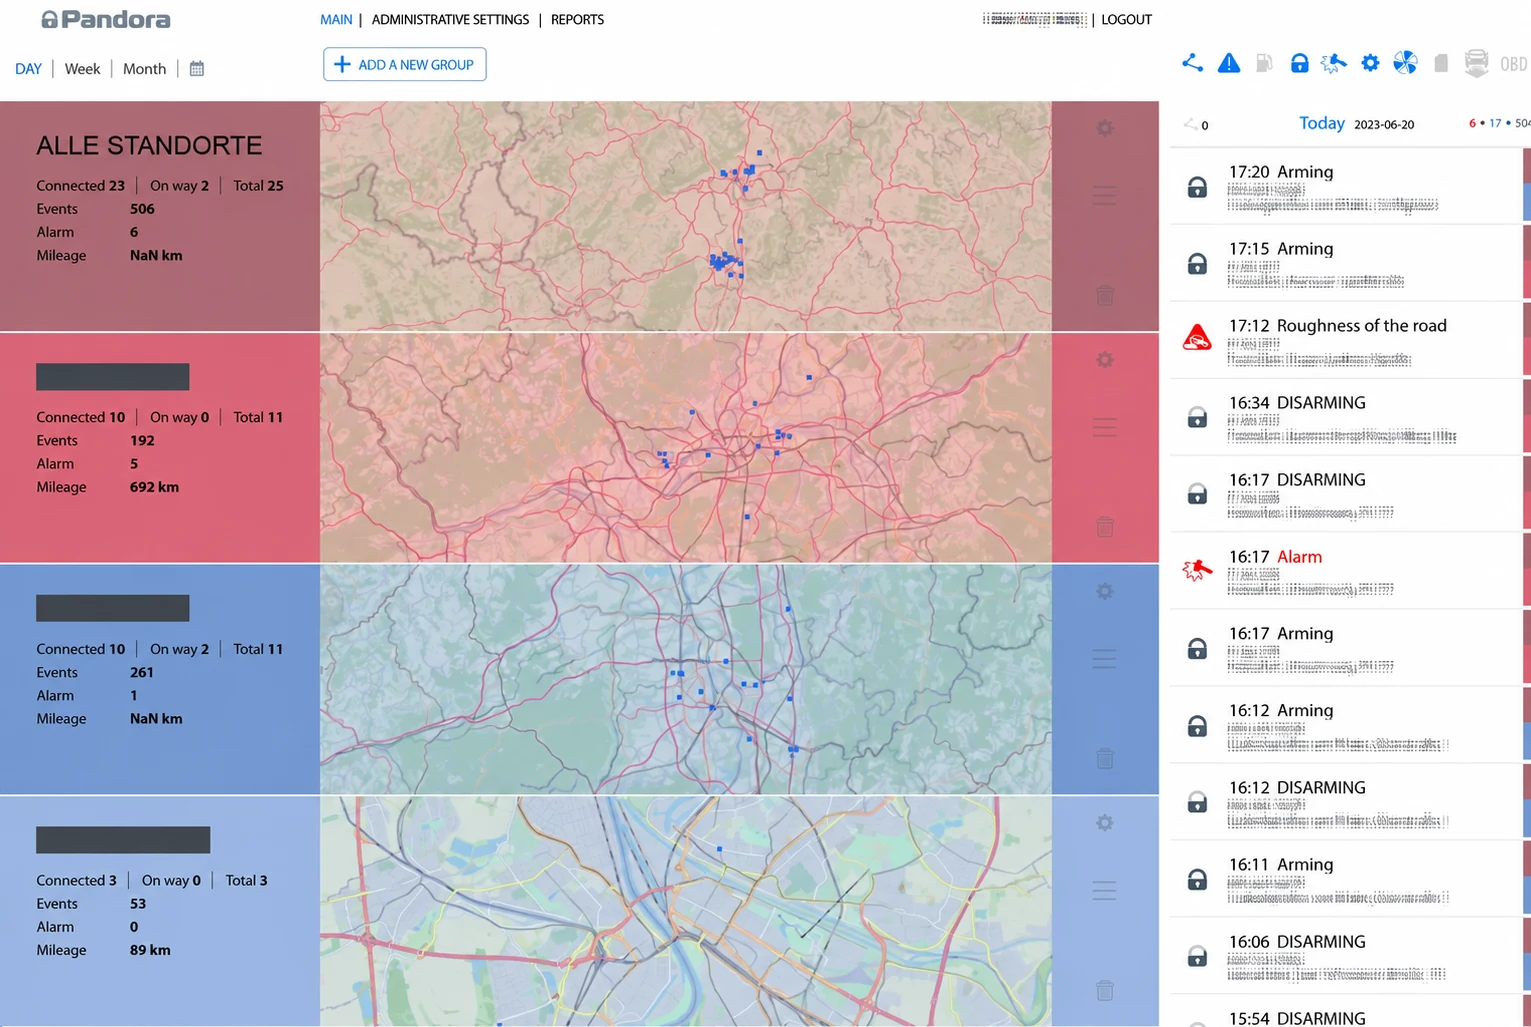Toggle the warning triangle events filter

click(1229, 63)
